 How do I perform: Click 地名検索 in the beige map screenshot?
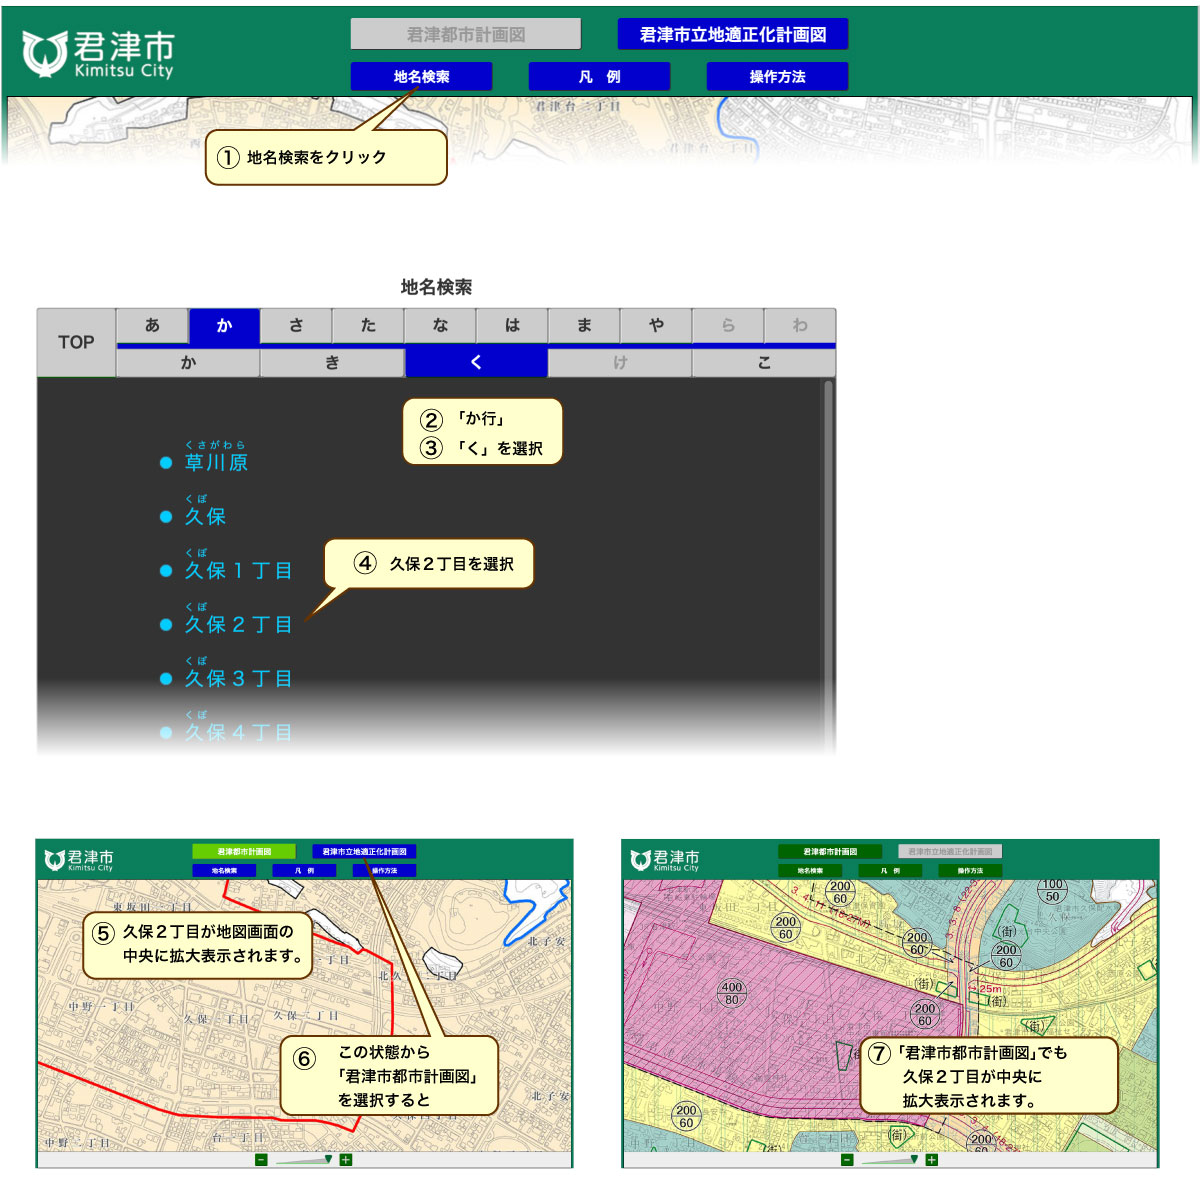(x=224, y=870)
